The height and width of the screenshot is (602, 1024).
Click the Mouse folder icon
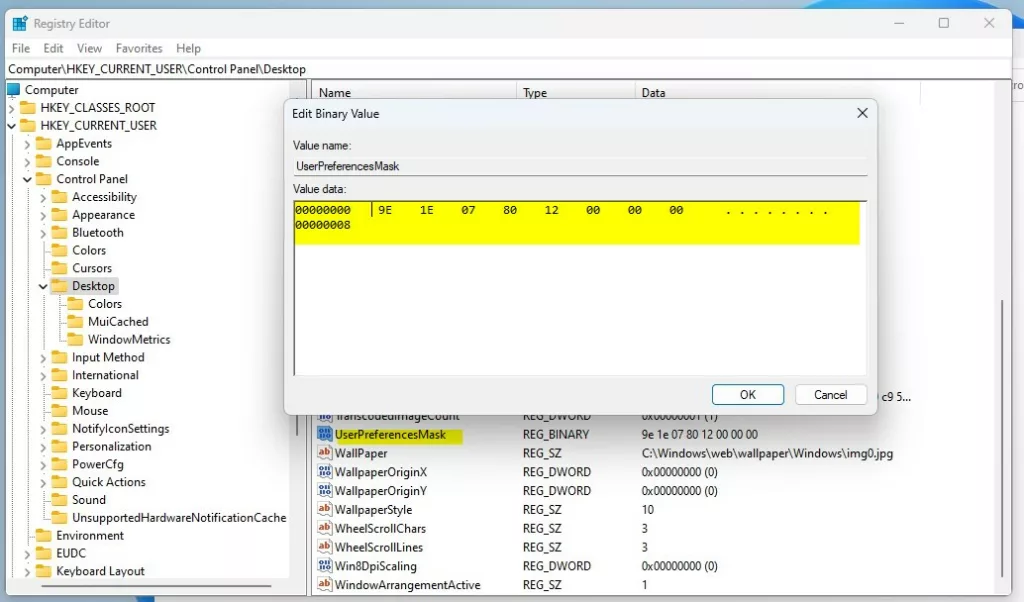(x=59, y=410)
